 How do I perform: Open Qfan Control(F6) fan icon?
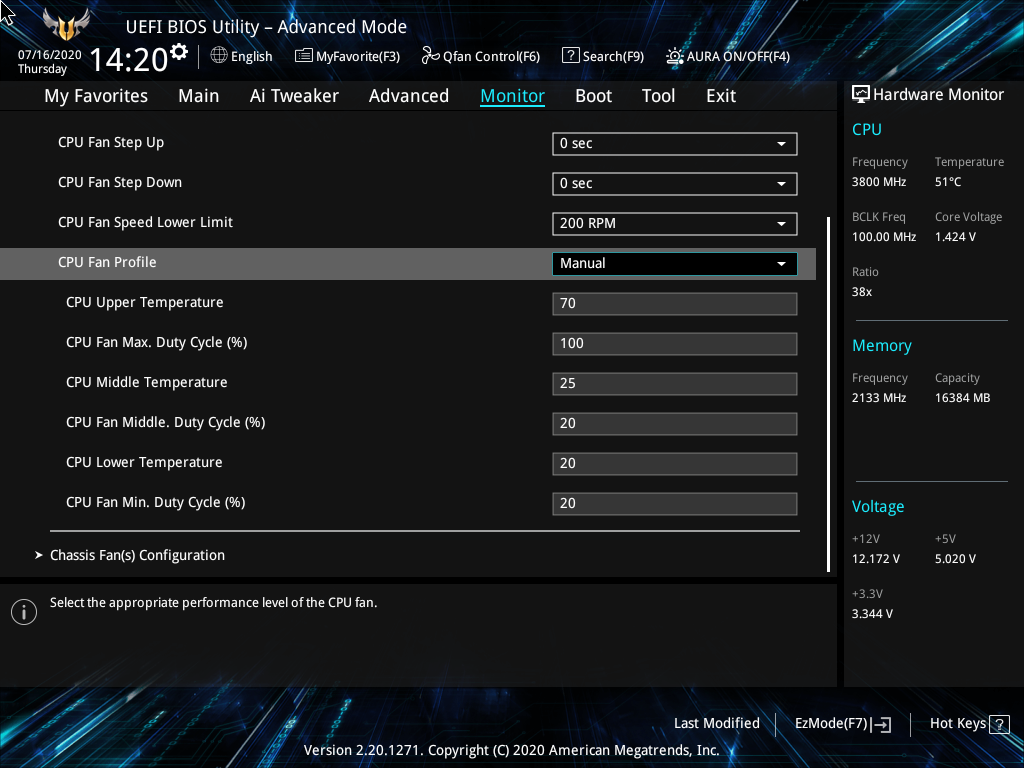(x=430, y=56)
